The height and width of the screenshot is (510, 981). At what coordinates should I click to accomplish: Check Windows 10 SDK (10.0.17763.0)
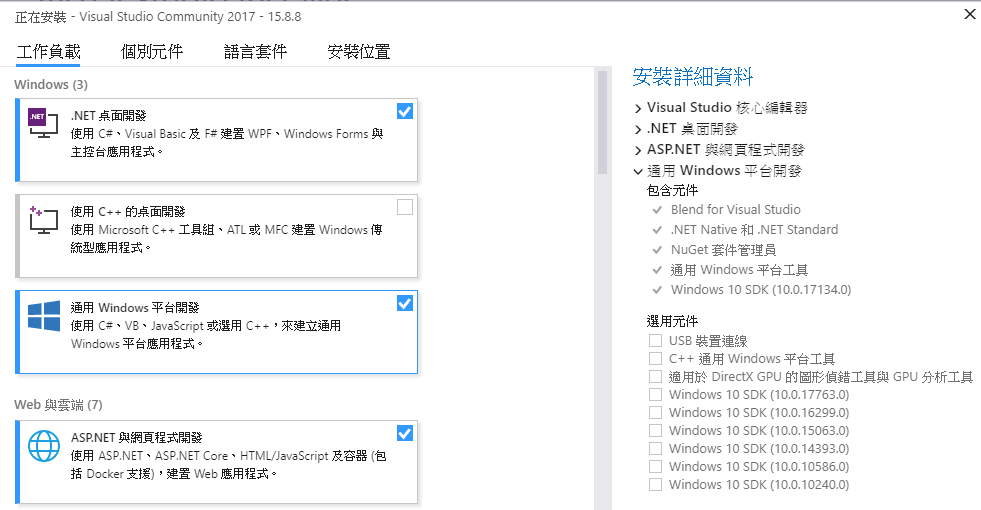[x=655, y=394]
